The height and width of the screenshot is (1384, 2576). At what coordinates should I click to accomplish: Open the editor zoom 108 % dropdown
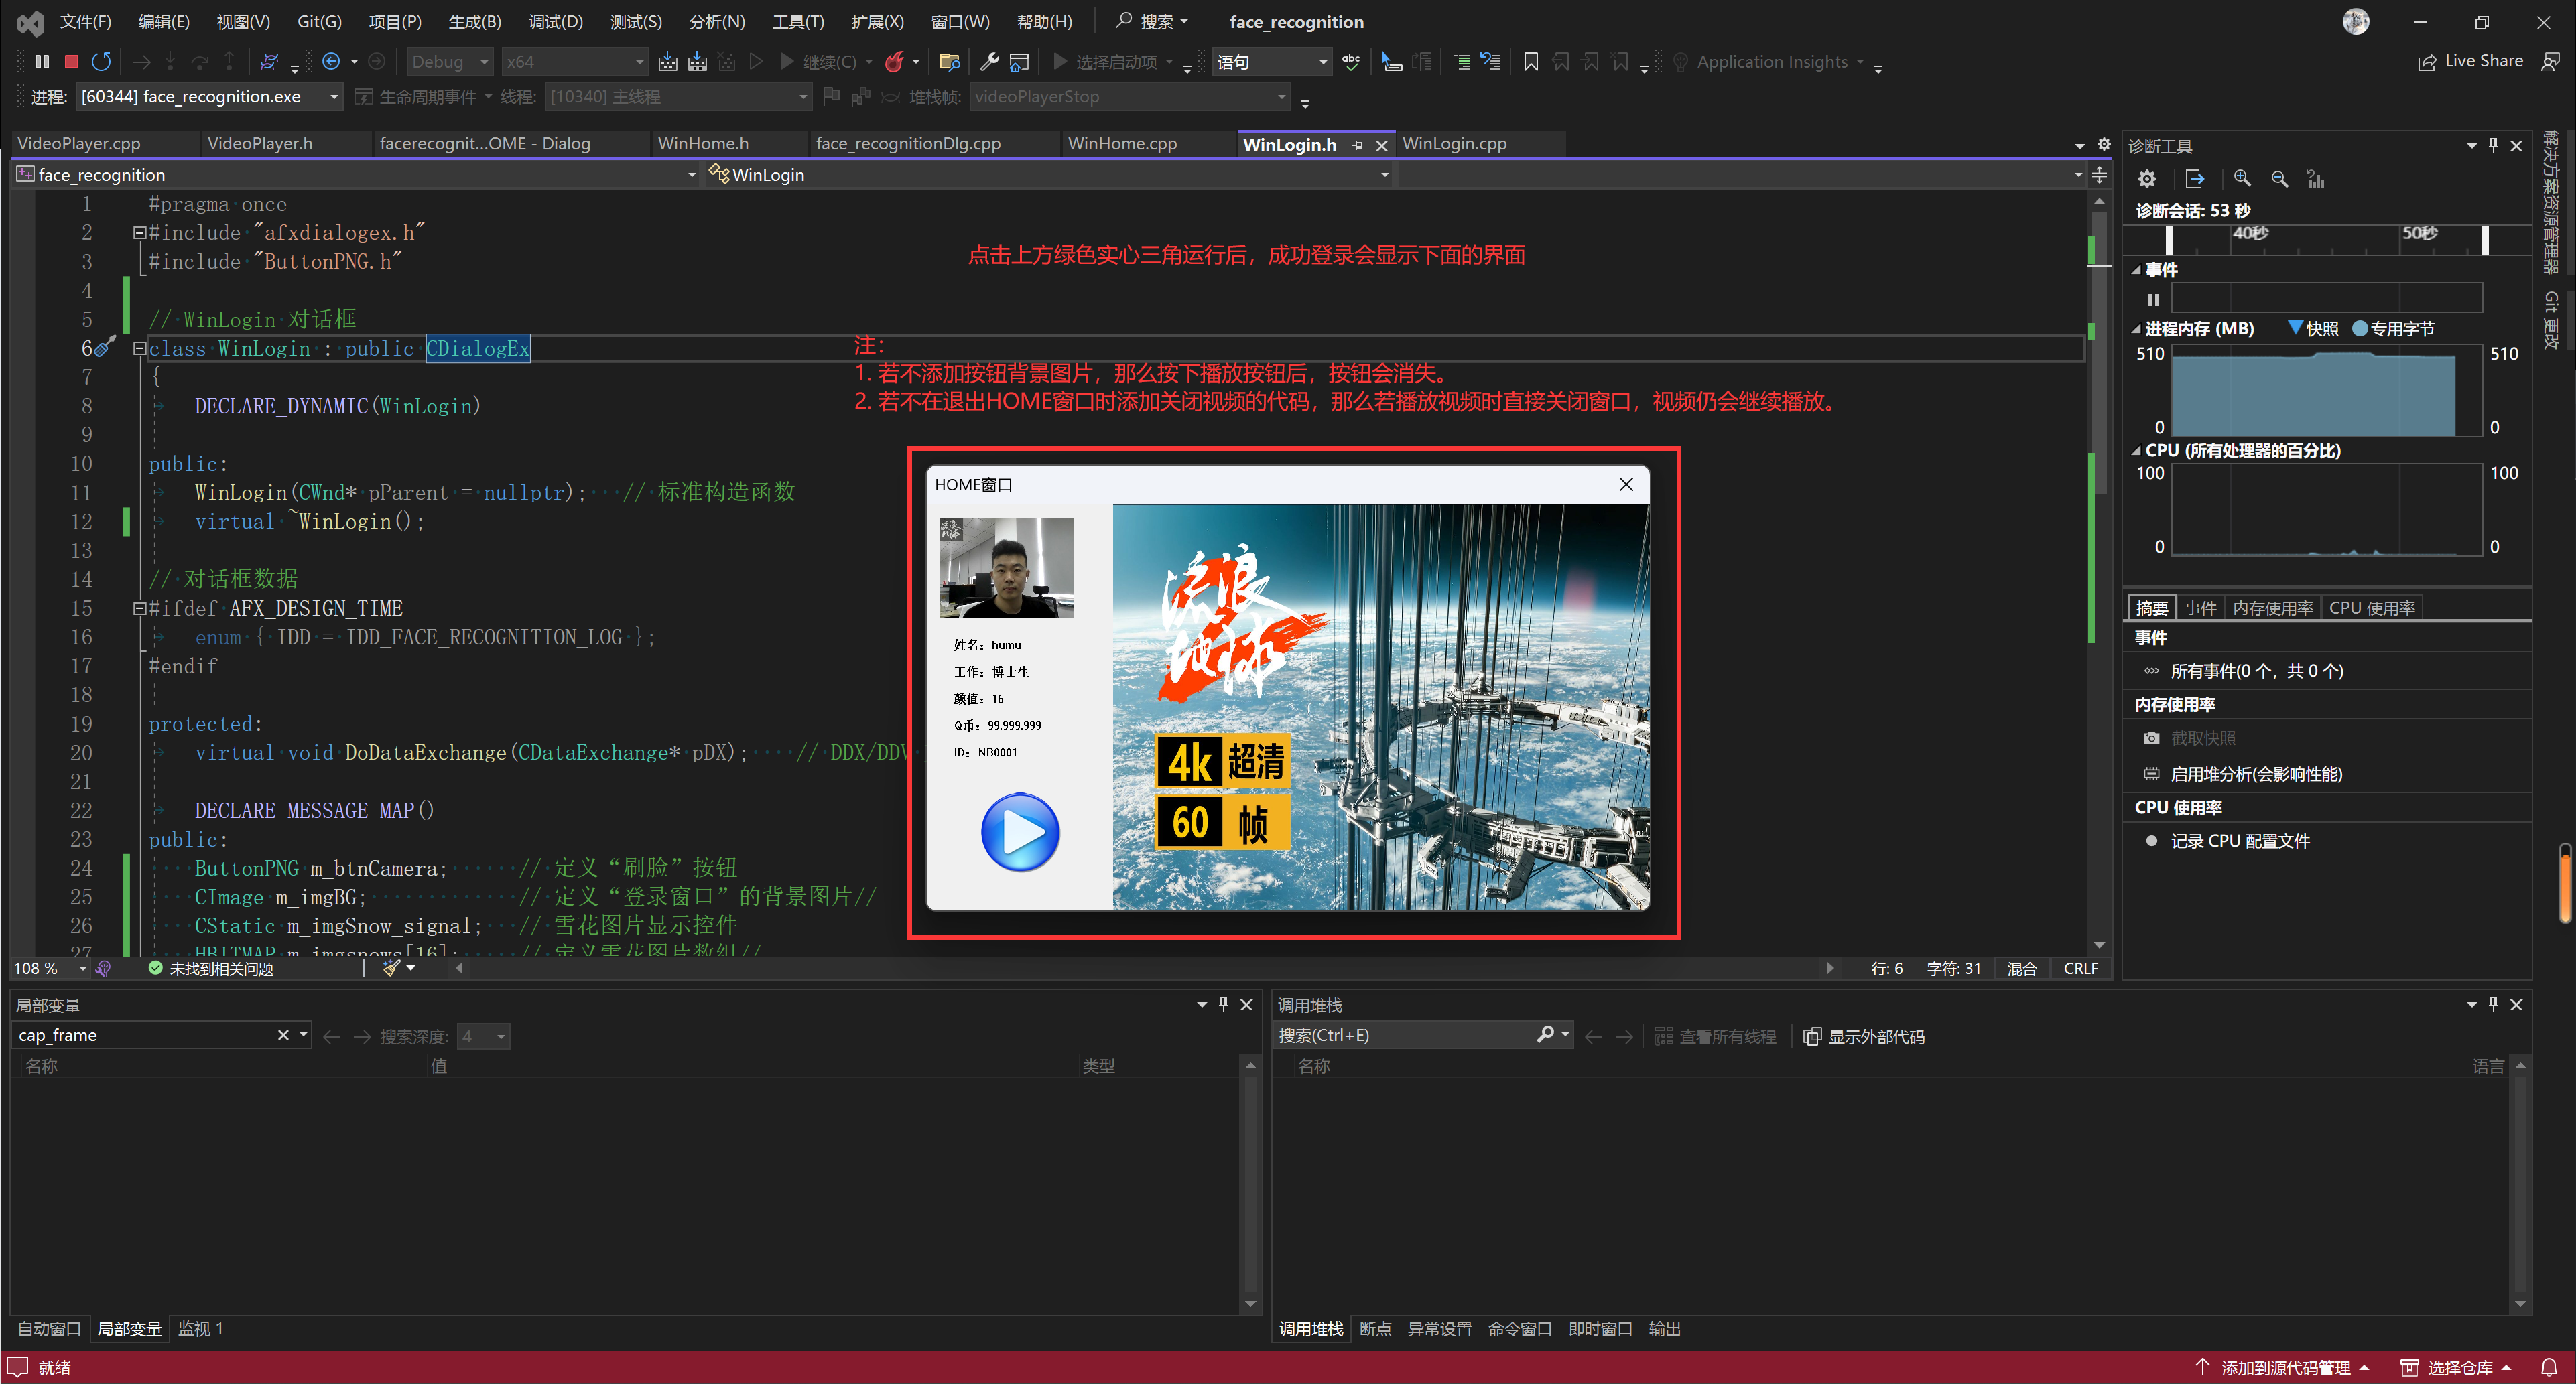point(83,968)
